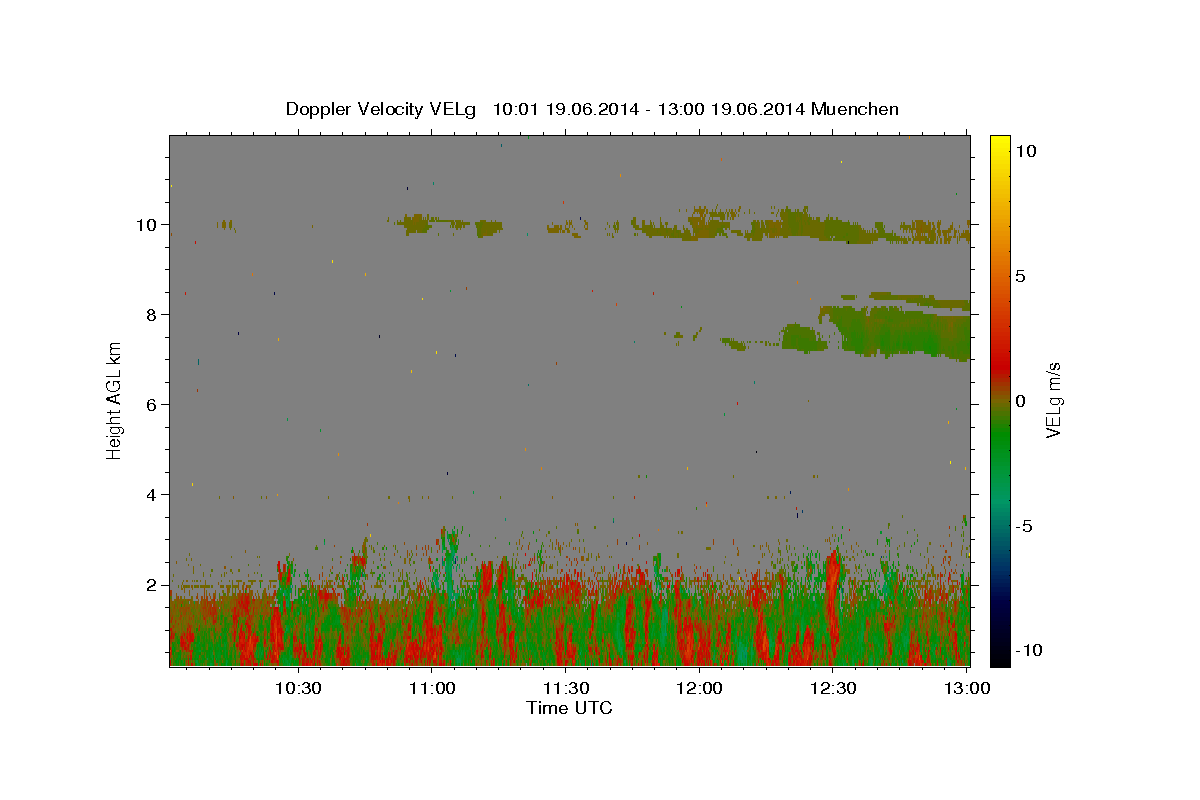Screen dimensions: 1200x800
Task: Click the colorbar value 10 label
Action: (1026, 151)
